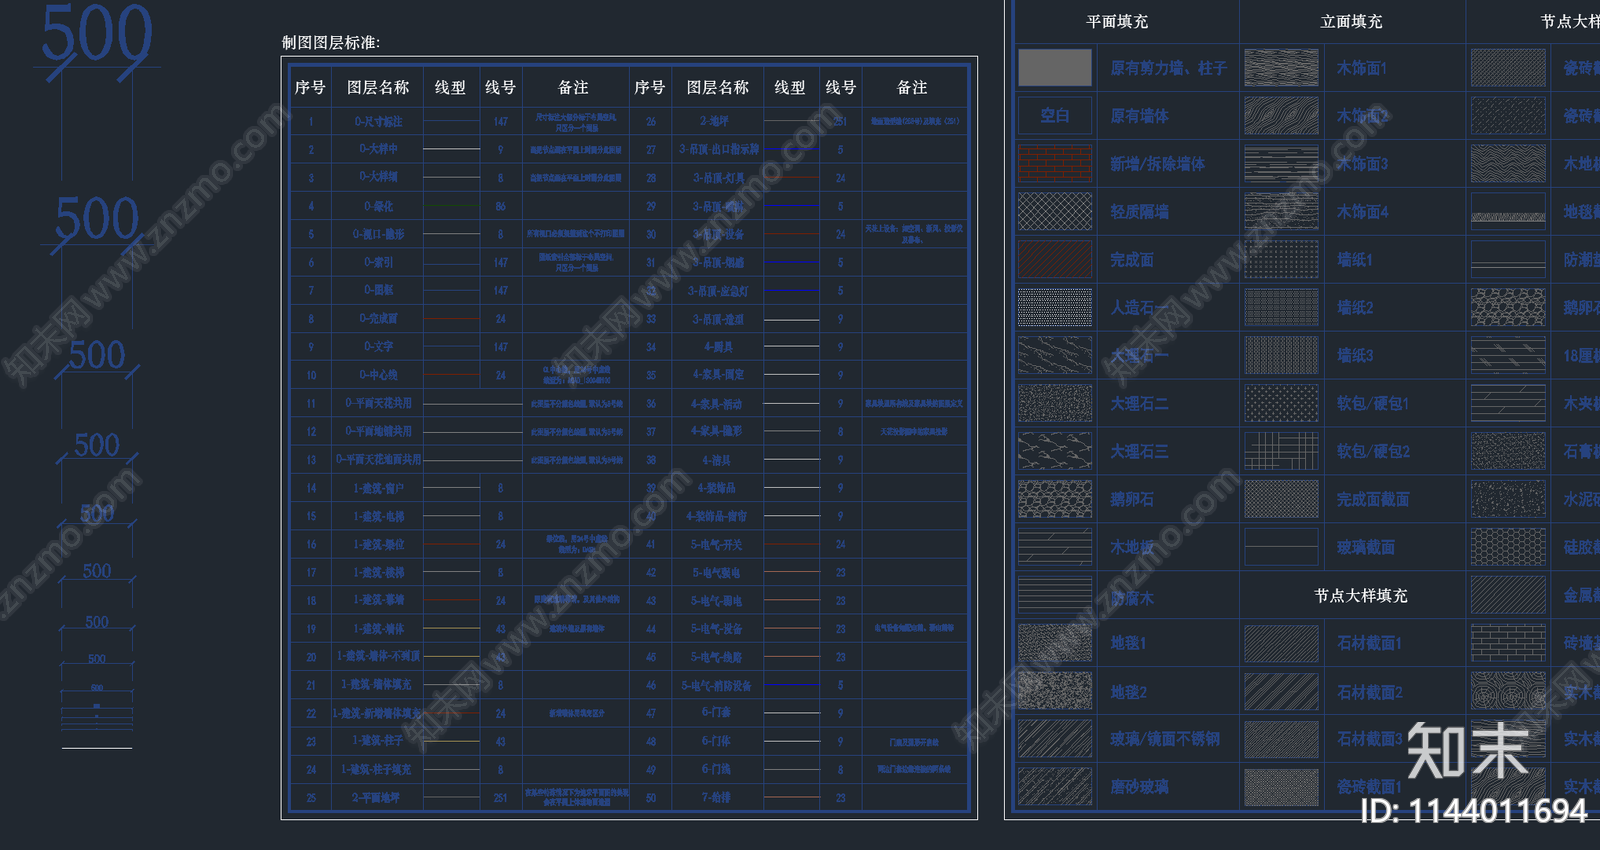1600x850 pixels.
Task: Select layer name 3-吊顶-应急灯
Action: pyautogui.click(x=719, y=291)
